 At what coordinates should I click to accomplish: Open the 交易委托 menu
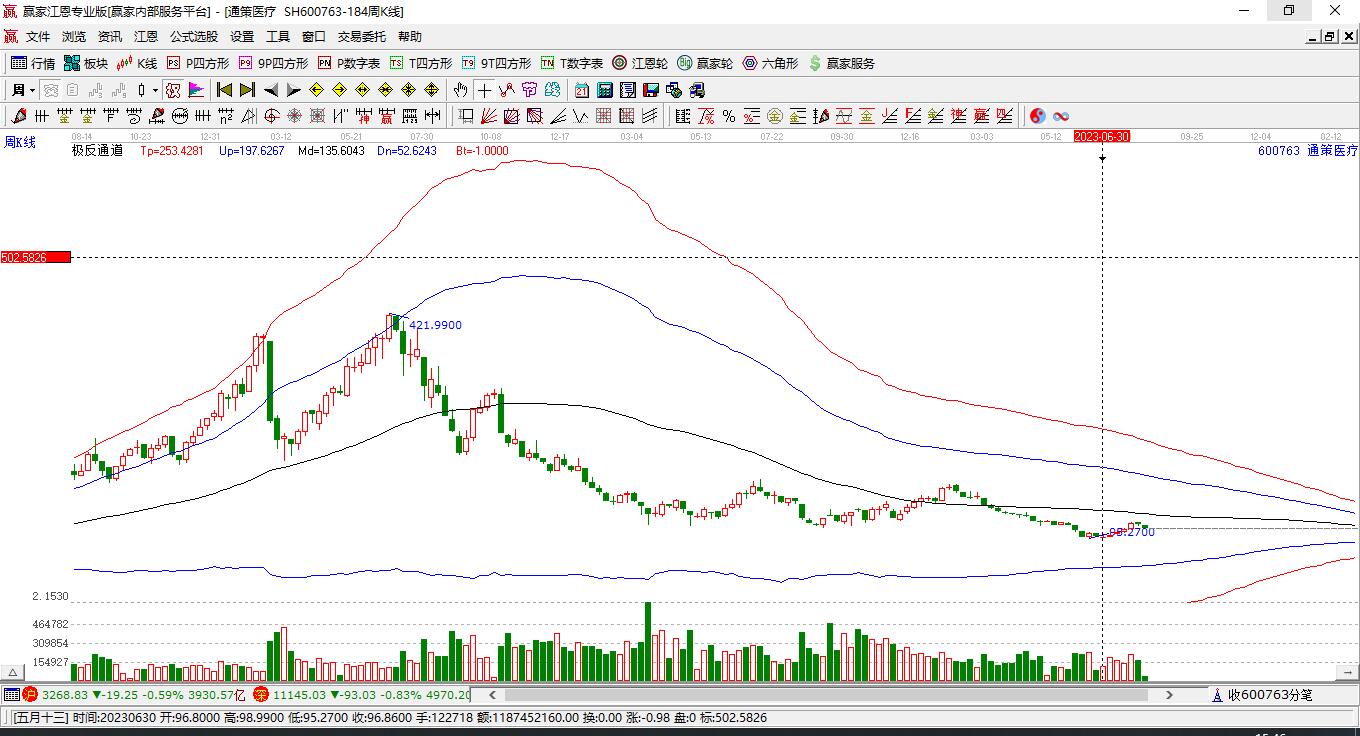click(x=362, y=36)
